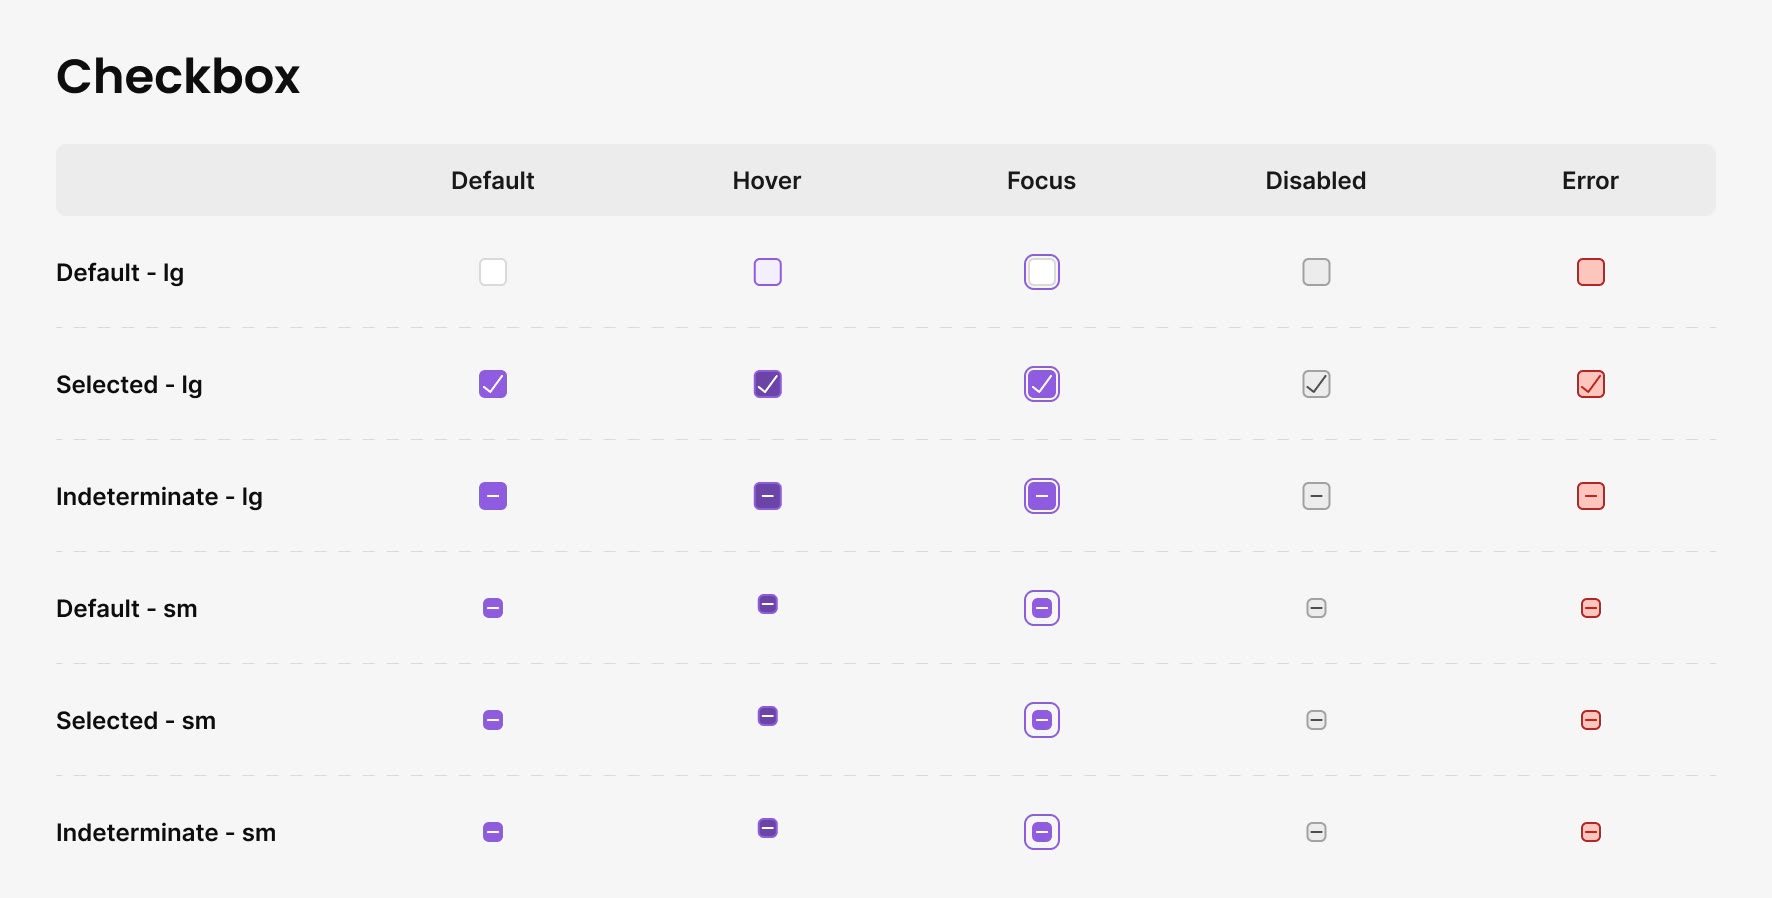This screenshot has height=898, width=1772.
Task: Toggle Indeterminate - lg checkbox in Default column
Action: [x=493, y=496]
